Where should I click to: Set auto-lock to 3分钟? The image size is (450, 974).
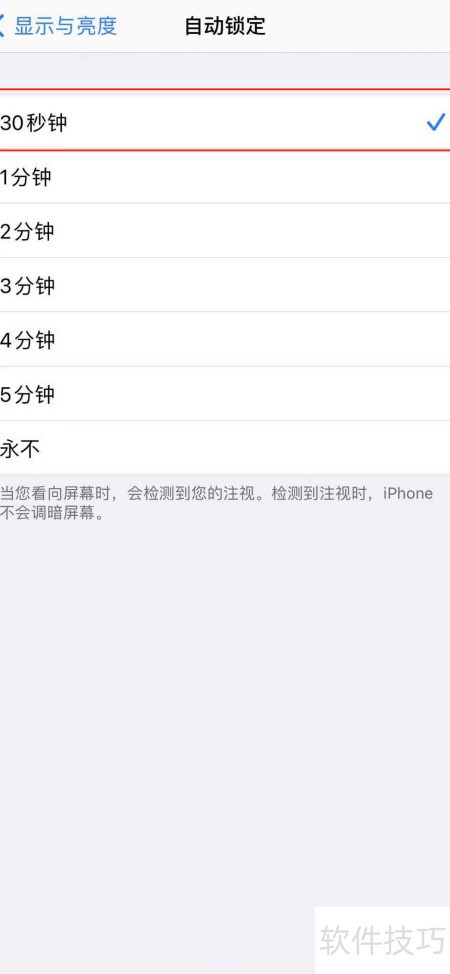point(225,285)
